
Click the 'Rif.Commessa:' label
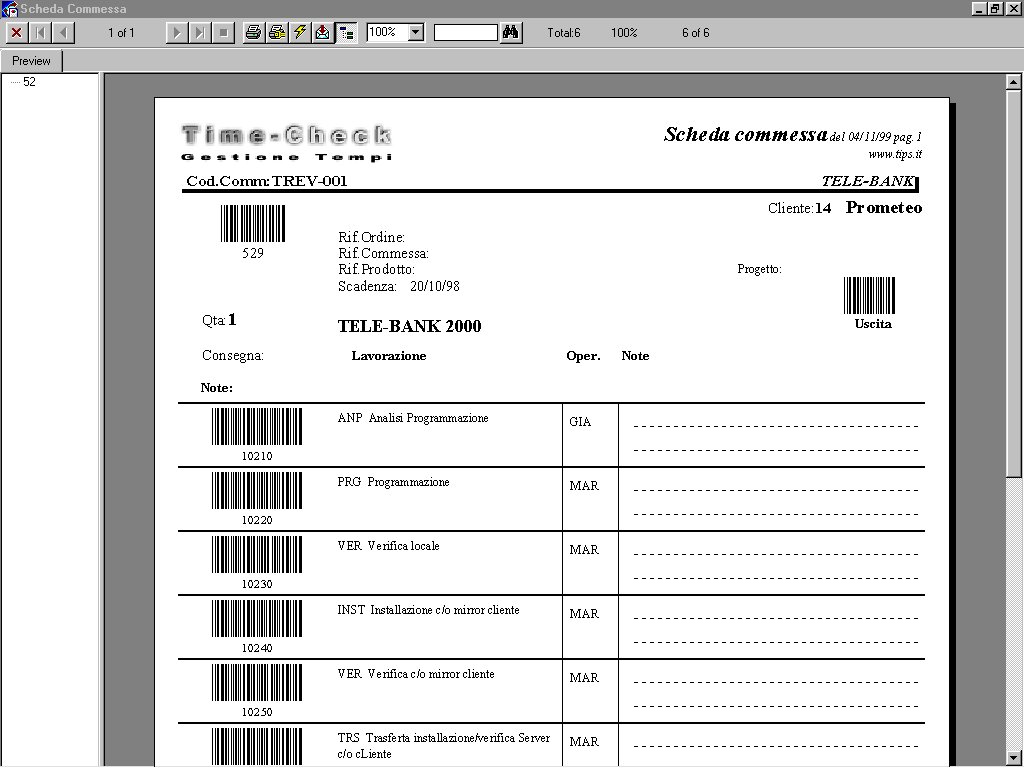[x=383, y=253]
